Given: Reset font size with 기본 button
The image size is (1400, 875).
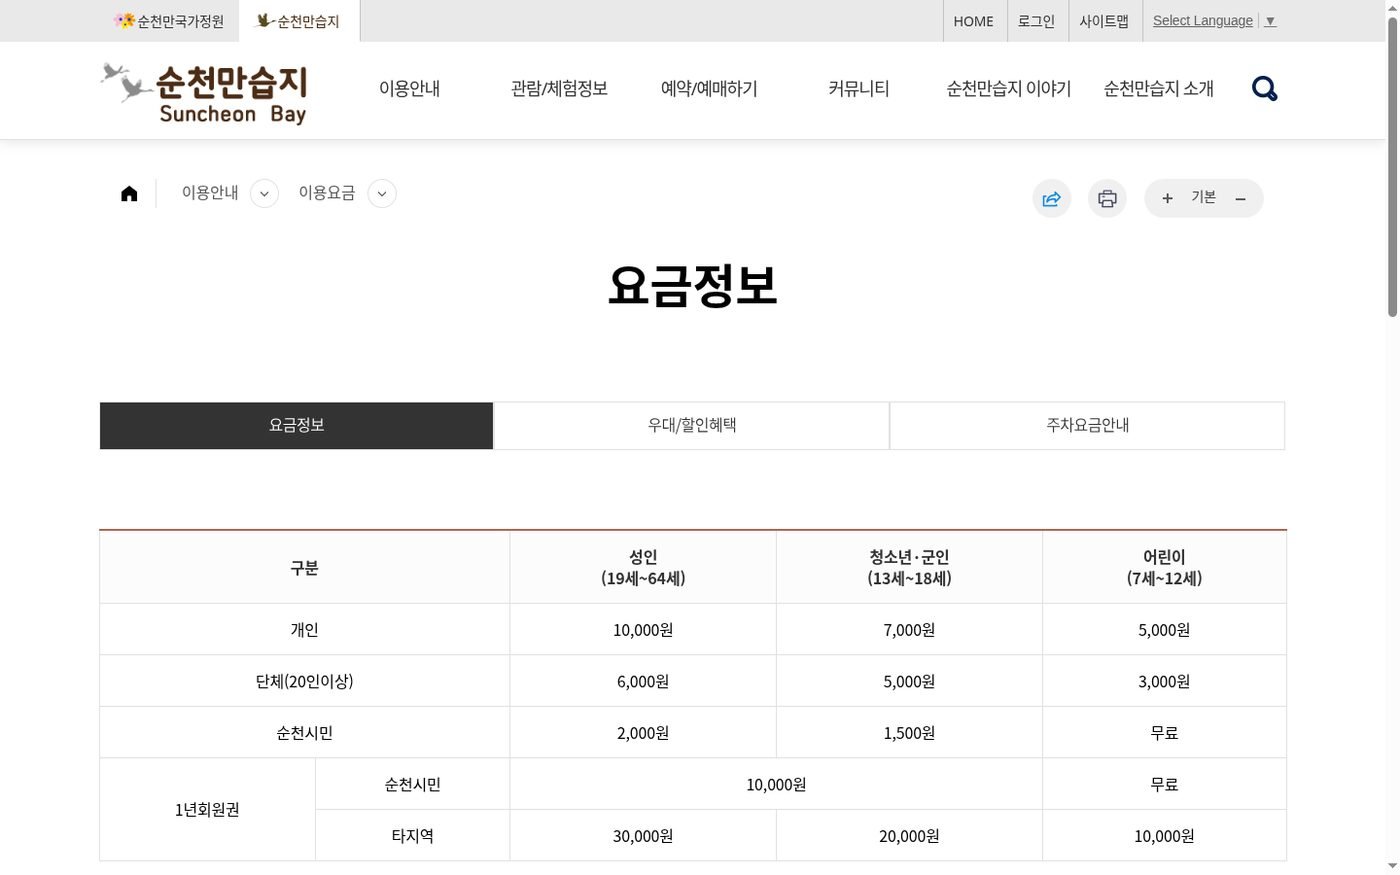Looking at the screenshot, I should 1204,198.
